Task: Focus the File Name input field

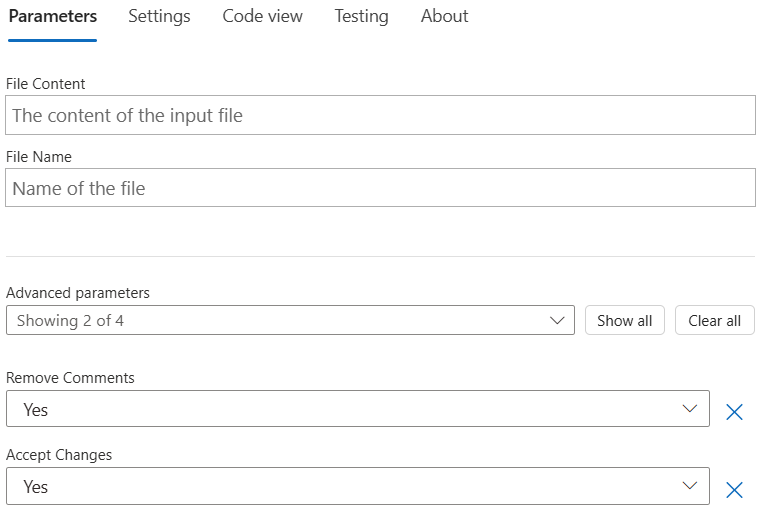Action: [380, 187]
